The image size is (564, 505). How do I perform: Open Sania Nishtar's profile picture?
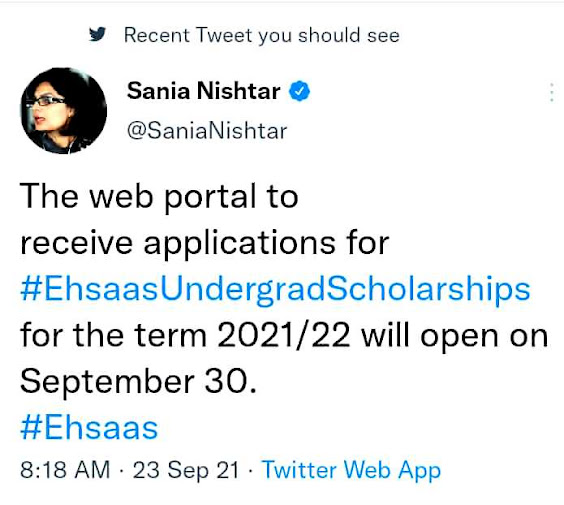[64, 111]
